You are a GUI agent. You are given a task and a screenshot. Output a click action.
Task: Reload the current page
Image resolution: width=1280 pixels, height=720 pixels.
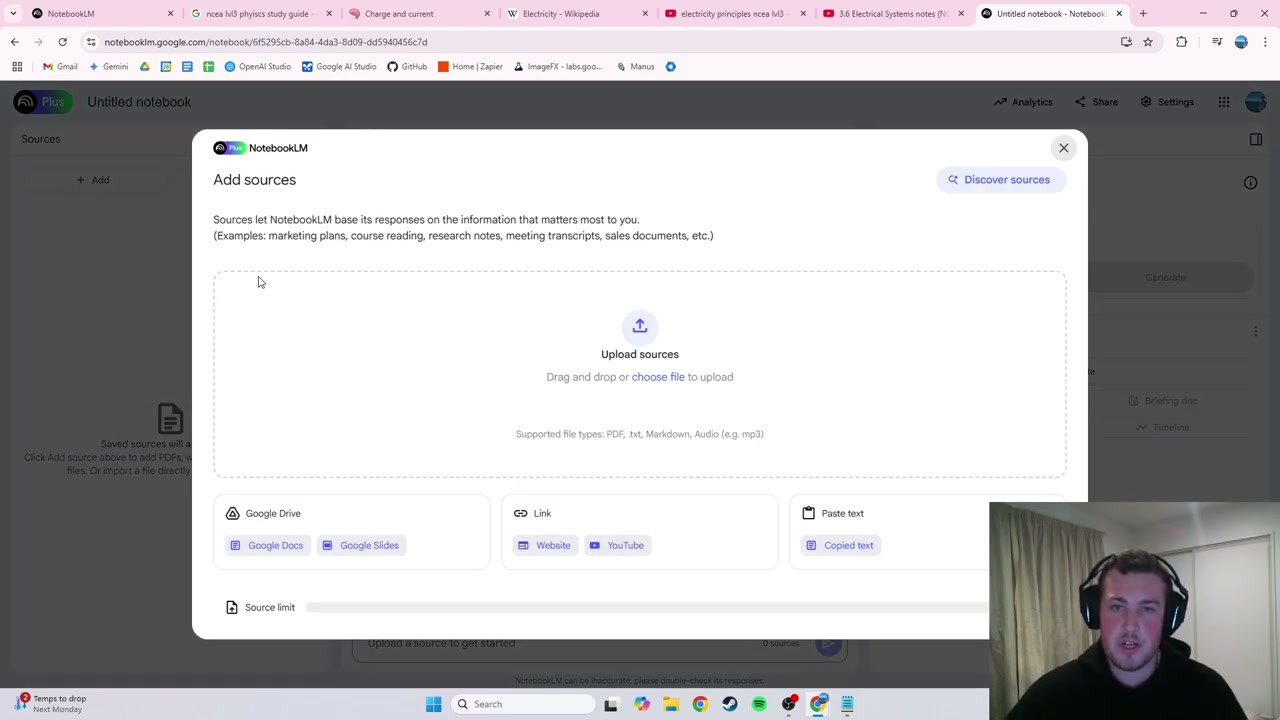[62, 42]
